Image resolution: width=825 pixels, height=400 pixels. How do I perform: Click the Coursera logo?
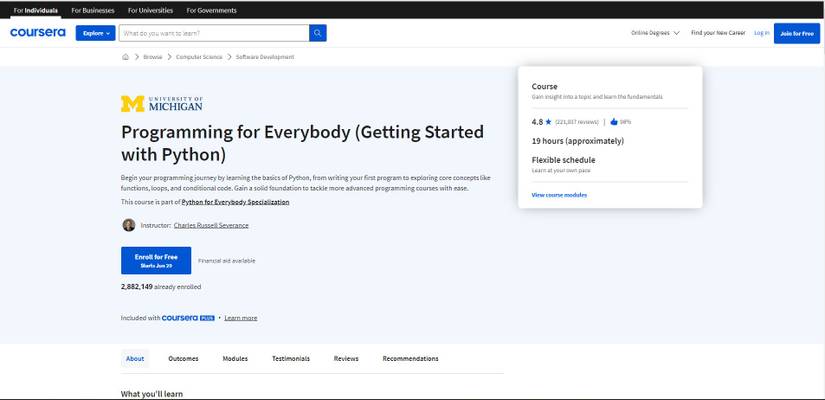pos(38,33)
